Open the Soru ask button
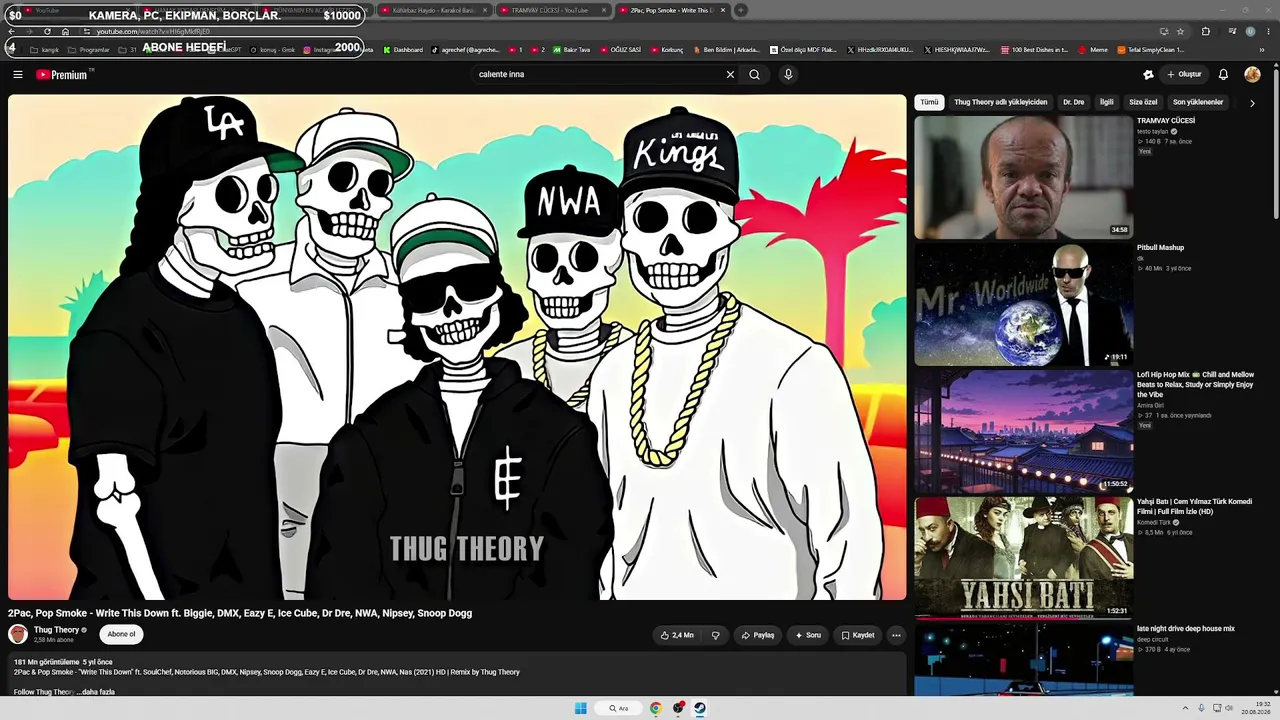This screenshot has height=720, width=1280. point(808,635)
